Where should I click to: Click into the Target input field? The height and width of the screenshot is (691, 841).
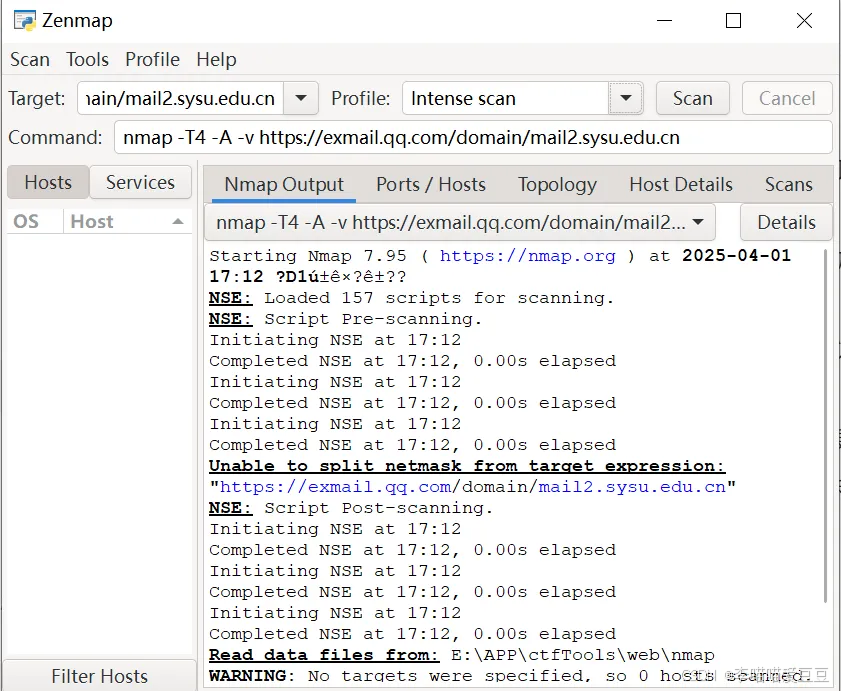[x=180, y=98]
